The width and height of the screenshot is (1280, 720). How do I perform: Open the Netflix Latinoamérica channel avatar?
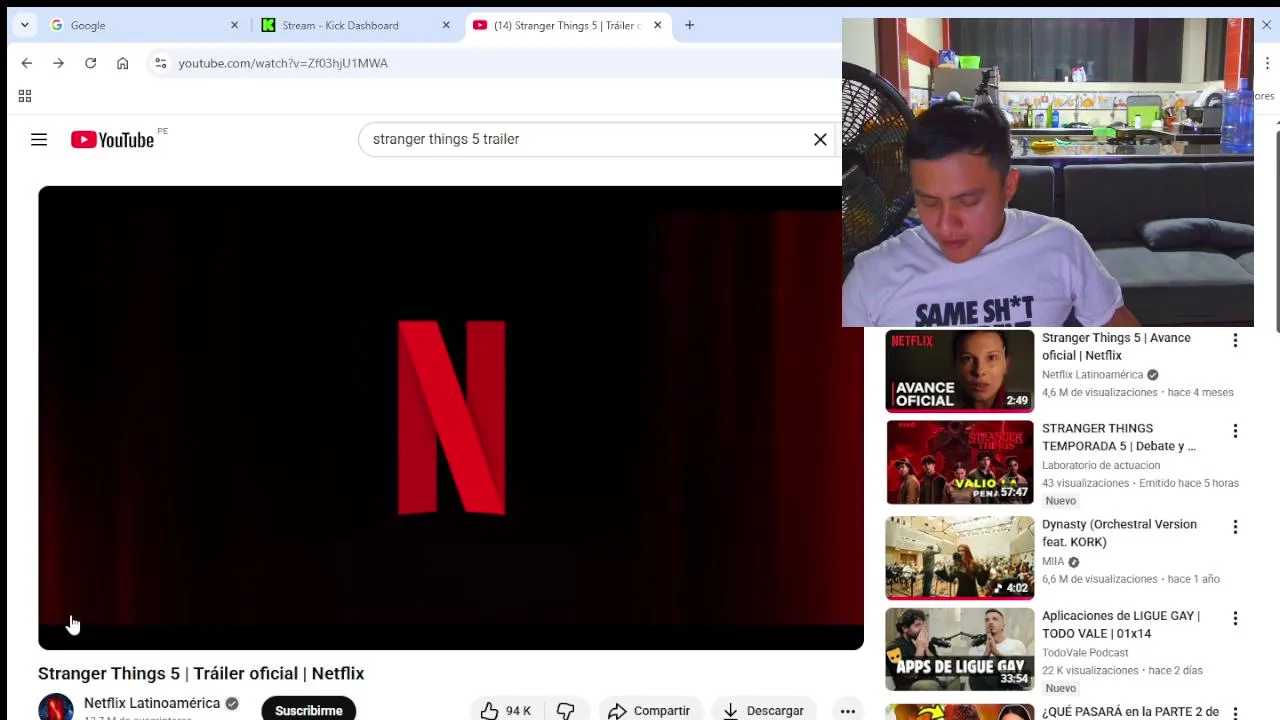56,707
